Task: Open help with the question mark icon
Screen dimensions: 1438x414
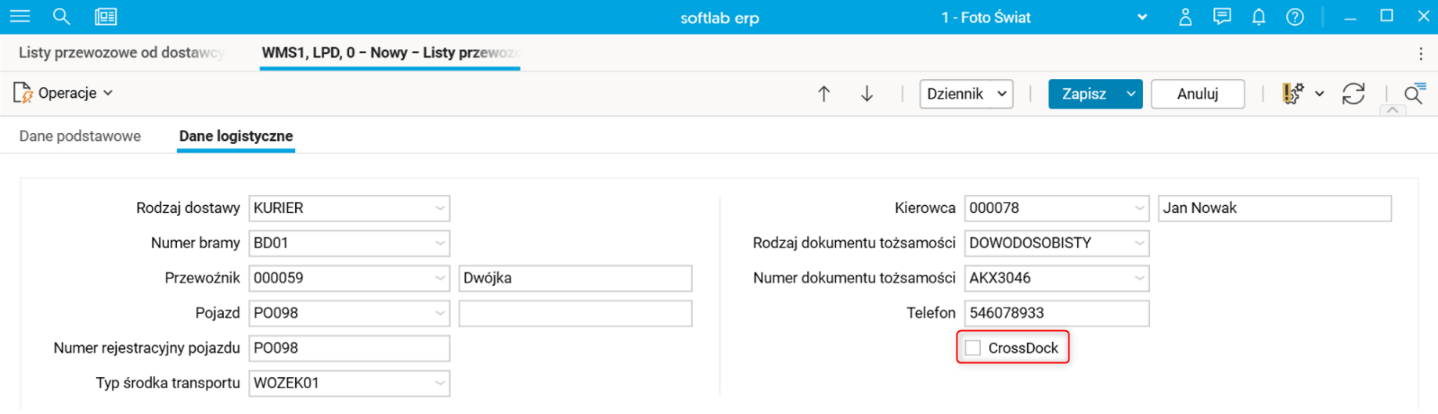Action: pos(1295,17)
